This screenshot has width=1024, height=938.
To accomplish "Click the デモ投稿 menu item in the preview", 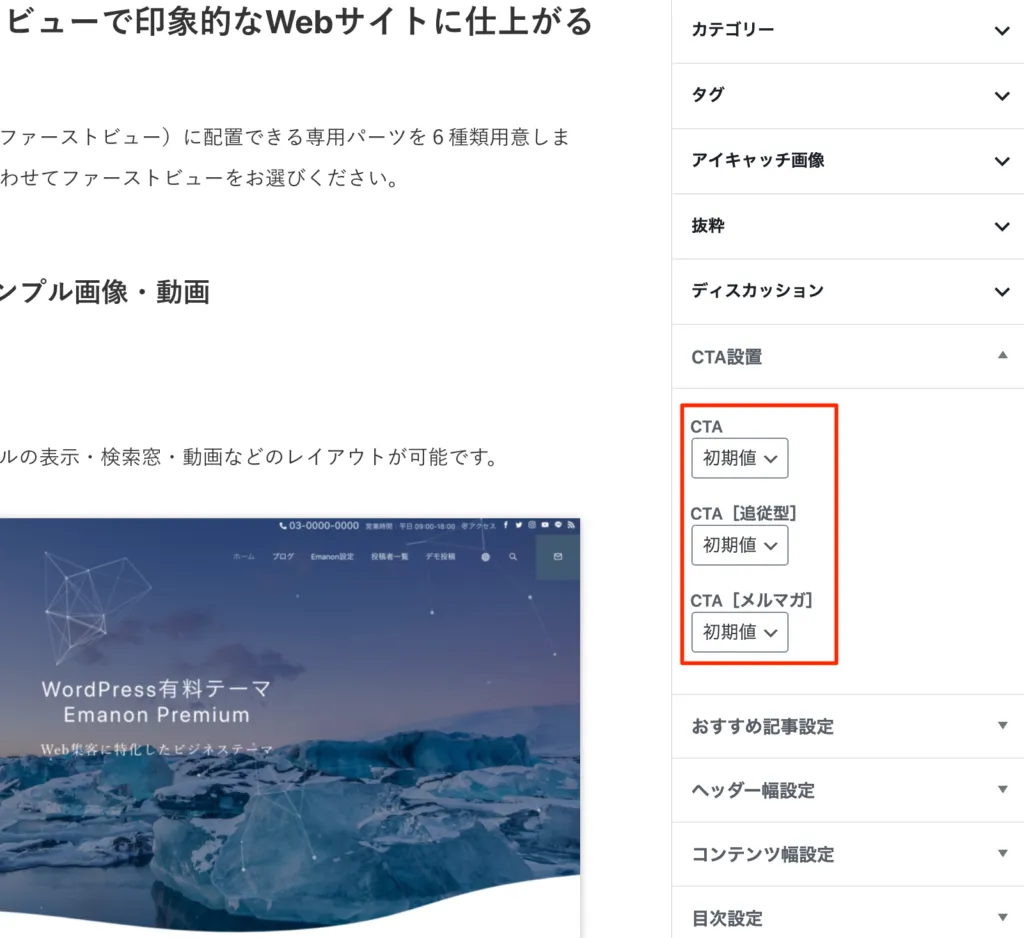I will [x=441, y=557].
